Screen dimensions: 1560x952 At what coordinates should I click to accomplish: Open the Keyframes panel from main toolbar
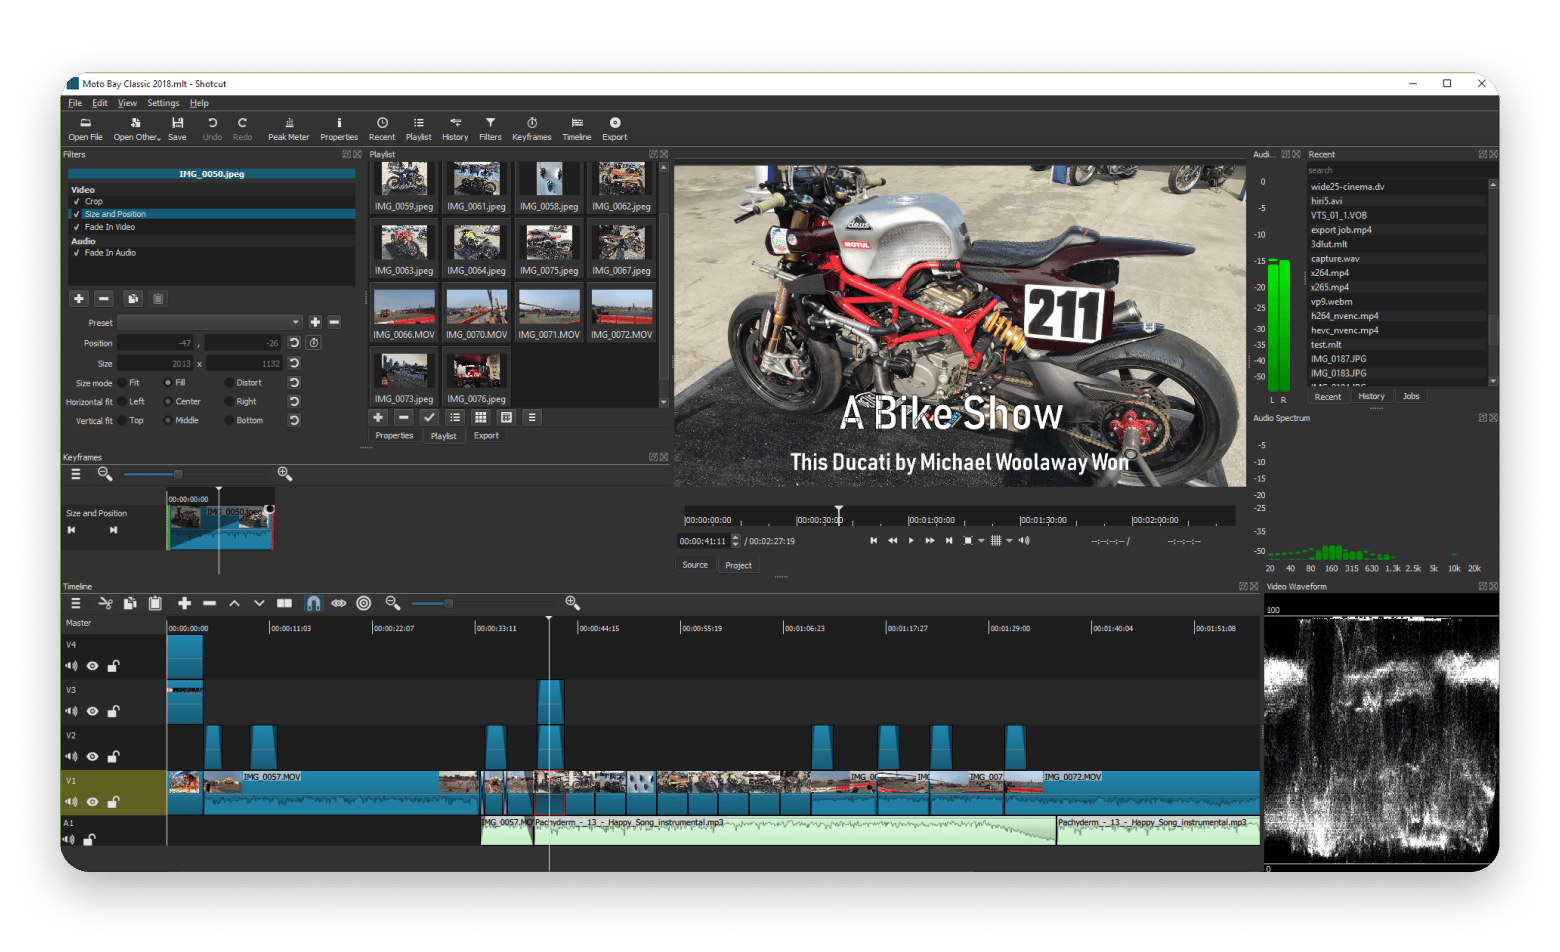pos(531,128)
